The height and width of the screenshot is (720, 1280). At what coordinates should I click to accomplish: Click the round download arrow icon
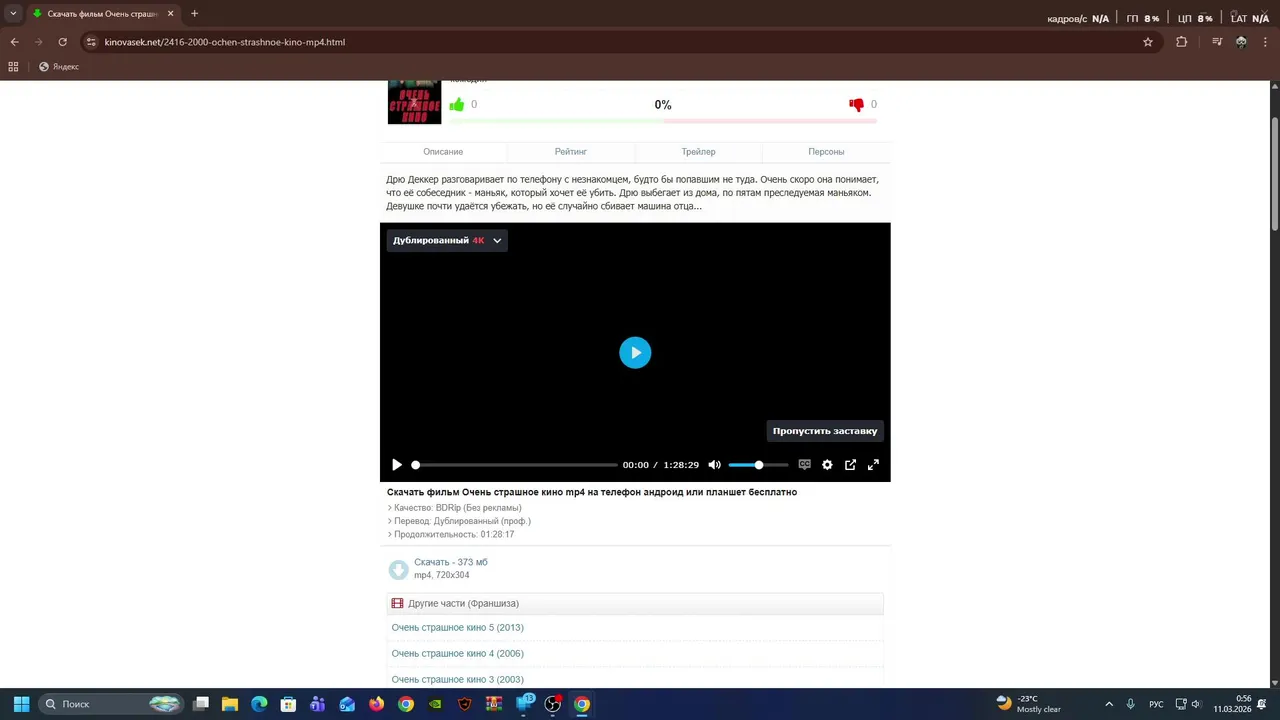click(398, 569)
